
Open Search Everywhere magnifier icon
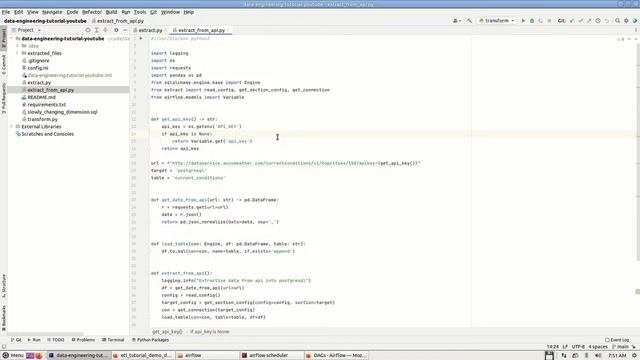[x=618, y=20]
